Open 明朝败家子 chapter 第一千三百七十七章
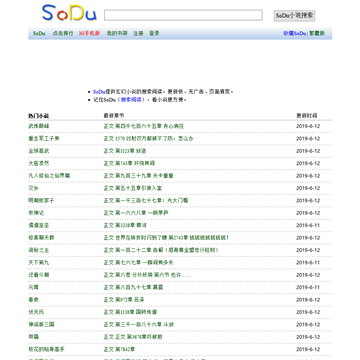Screen dimensions: 360x360 point(146,200)
